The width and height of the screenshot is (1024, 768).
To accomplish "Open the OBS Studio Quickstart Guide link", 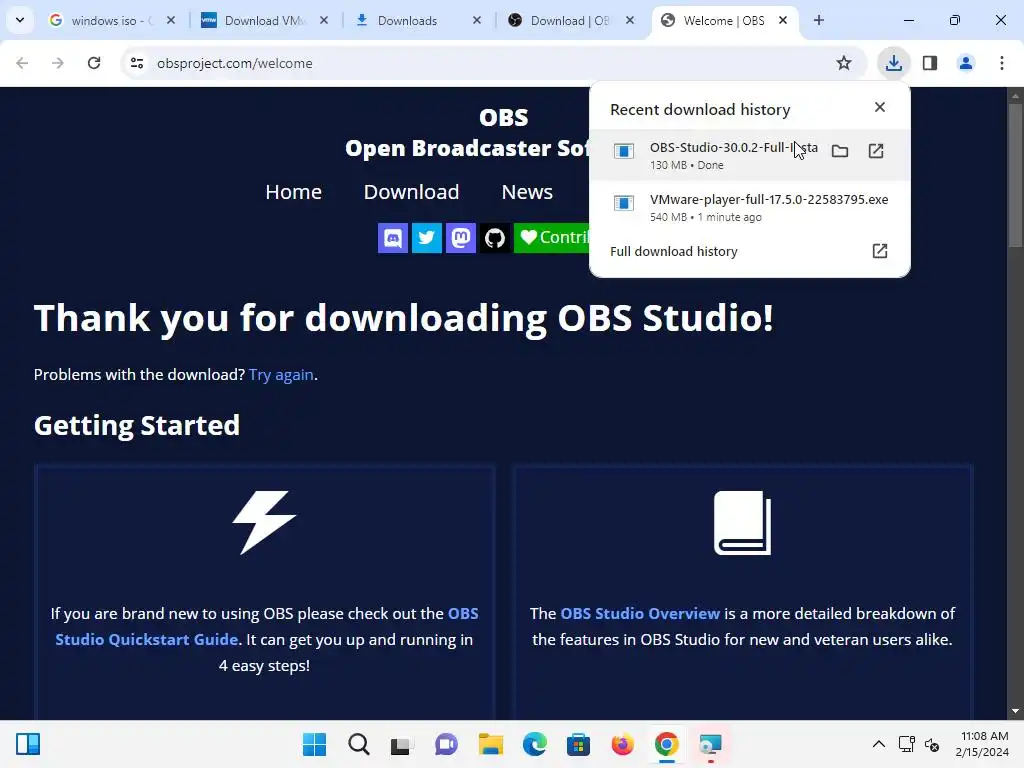I will coord(266,626).
